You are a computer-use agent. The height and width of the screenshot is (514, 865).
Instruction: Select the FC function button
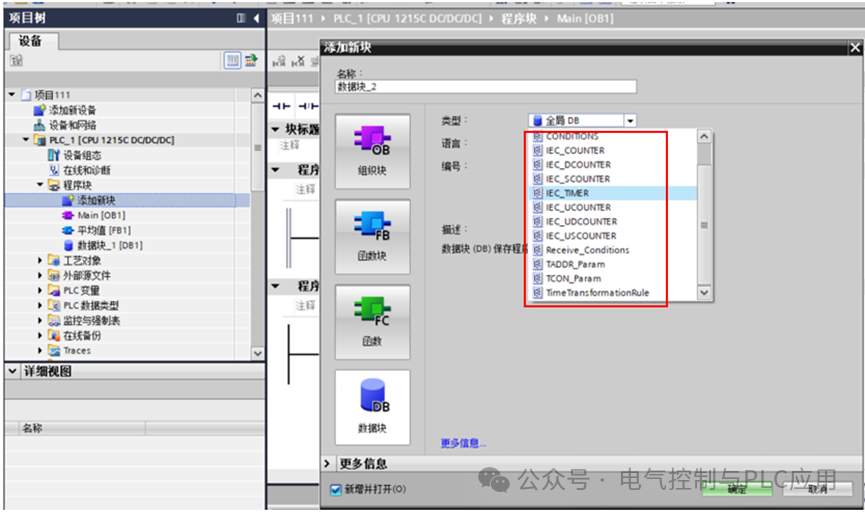372,322
